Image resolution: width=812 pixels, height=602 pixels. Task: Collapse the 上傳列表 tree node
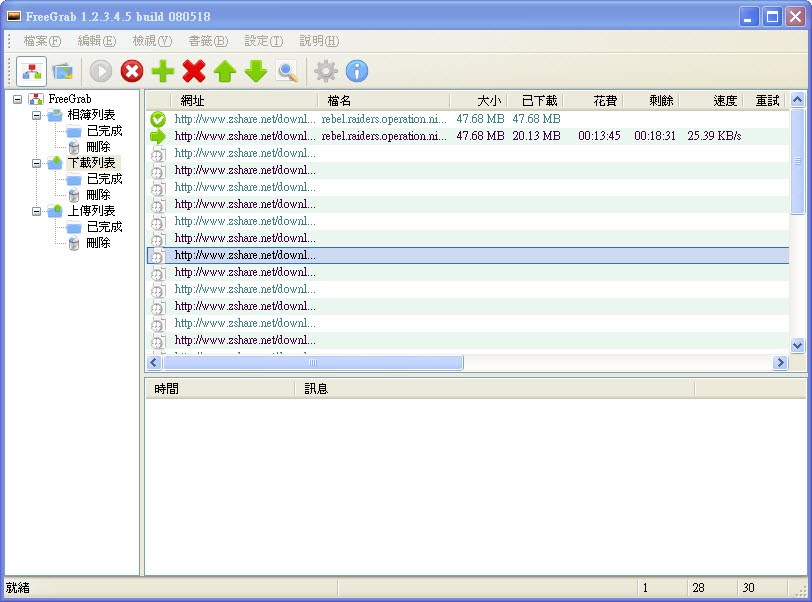(36, 211)
